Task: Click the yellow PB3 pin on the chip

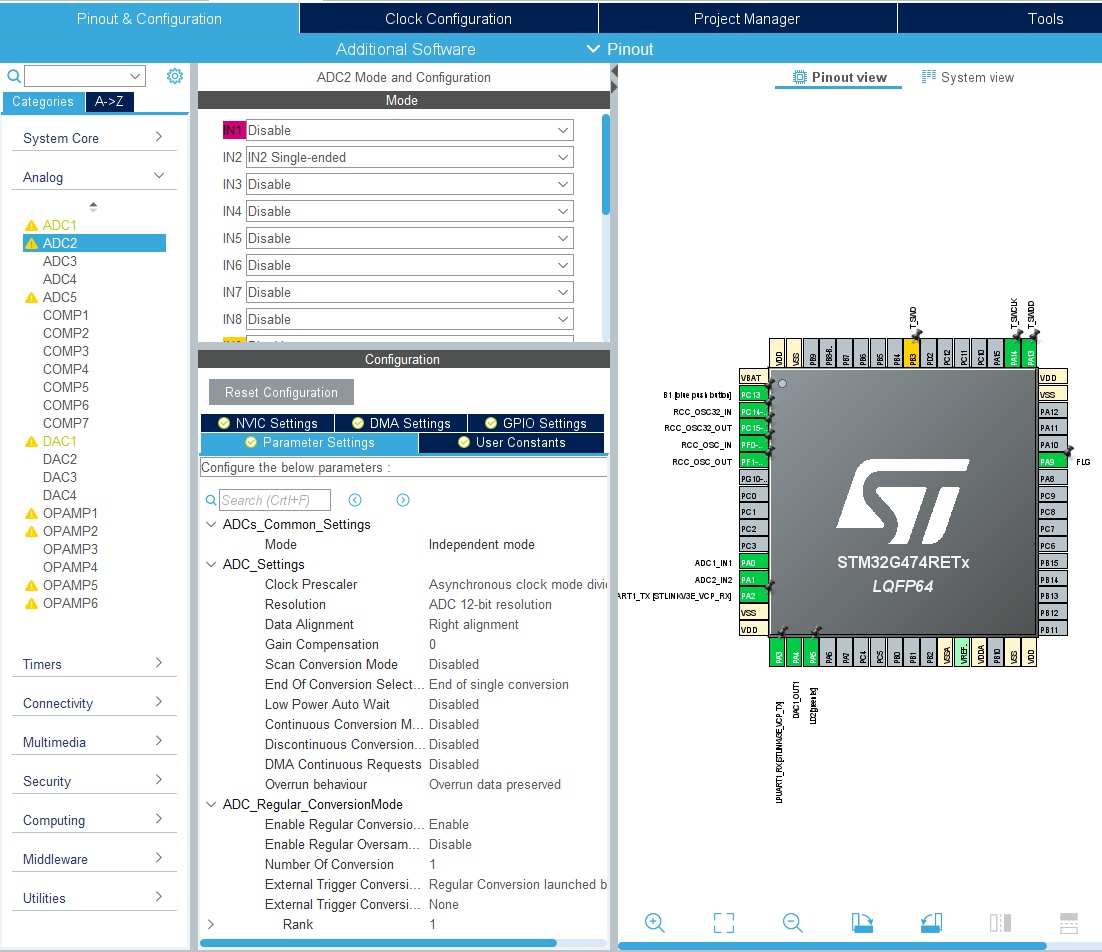Action: [912, 351]
